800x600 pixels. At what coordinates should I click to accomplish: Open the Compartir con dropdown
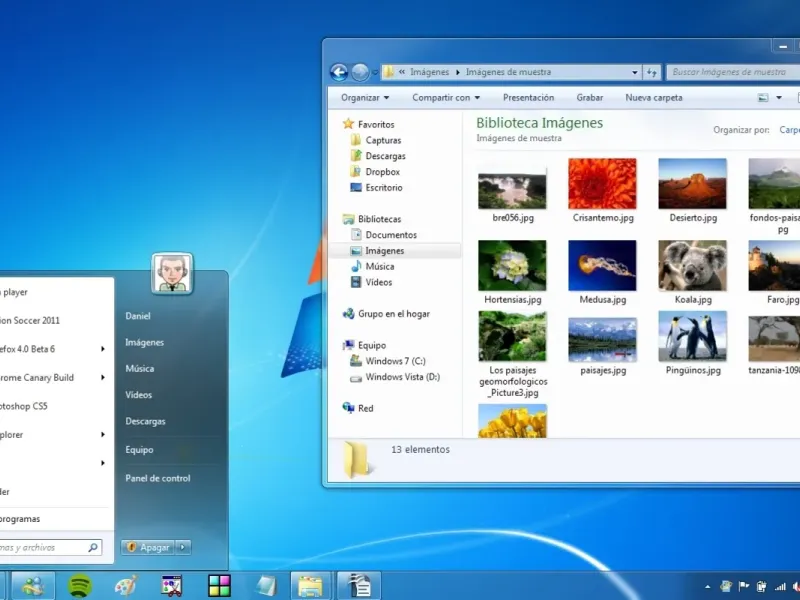click(446, 97)
